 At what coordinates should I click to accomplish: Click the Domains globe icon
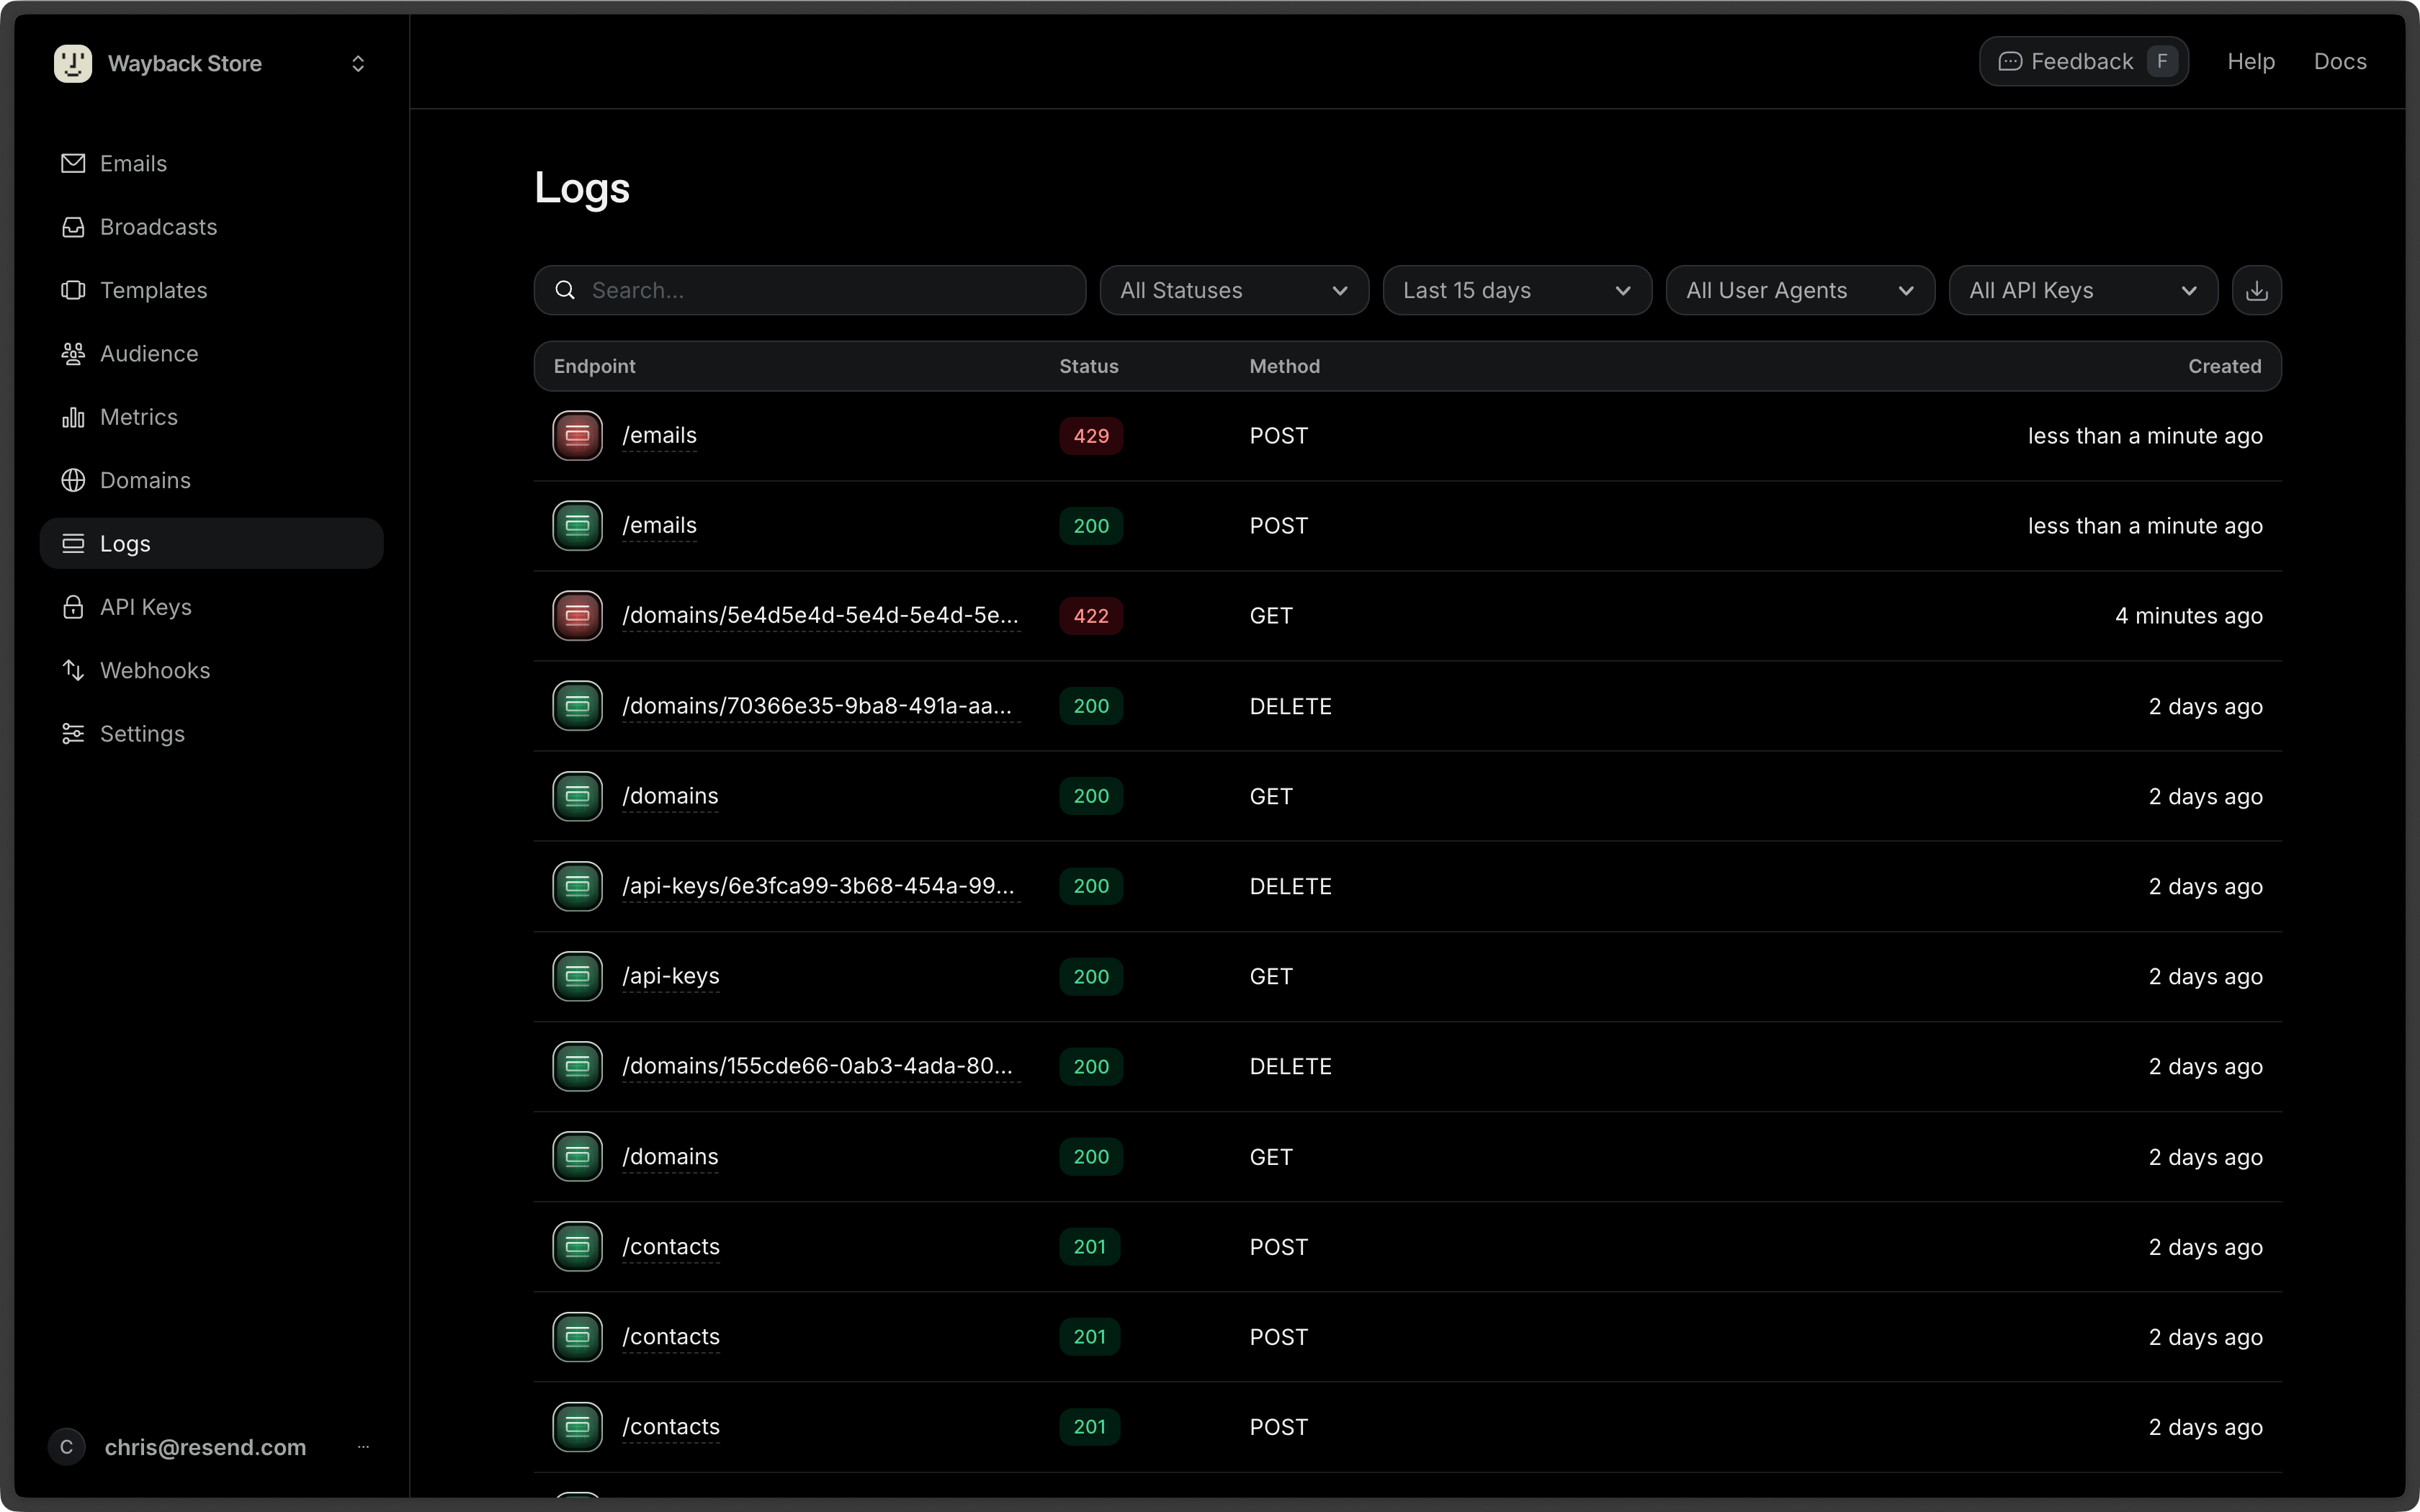(73, 480)
